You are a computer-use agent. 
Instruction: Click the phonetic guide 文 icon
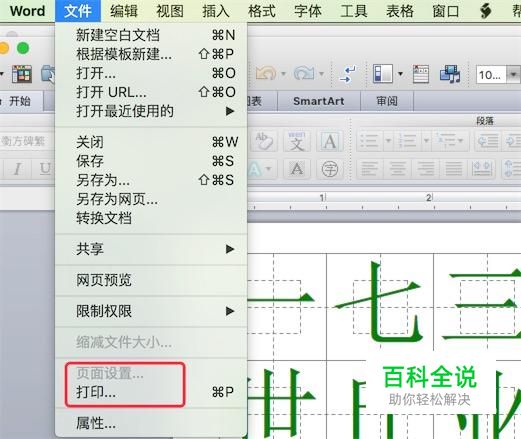tap(296, 141)
